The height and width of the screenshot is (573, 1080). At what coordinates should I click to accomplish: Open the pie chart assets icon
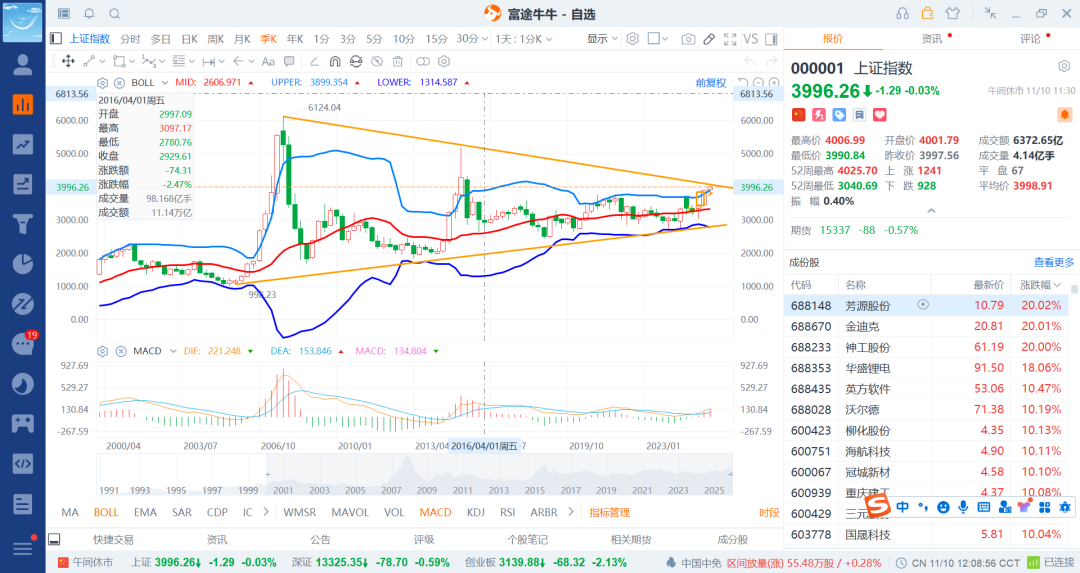[x=23, y=264]
